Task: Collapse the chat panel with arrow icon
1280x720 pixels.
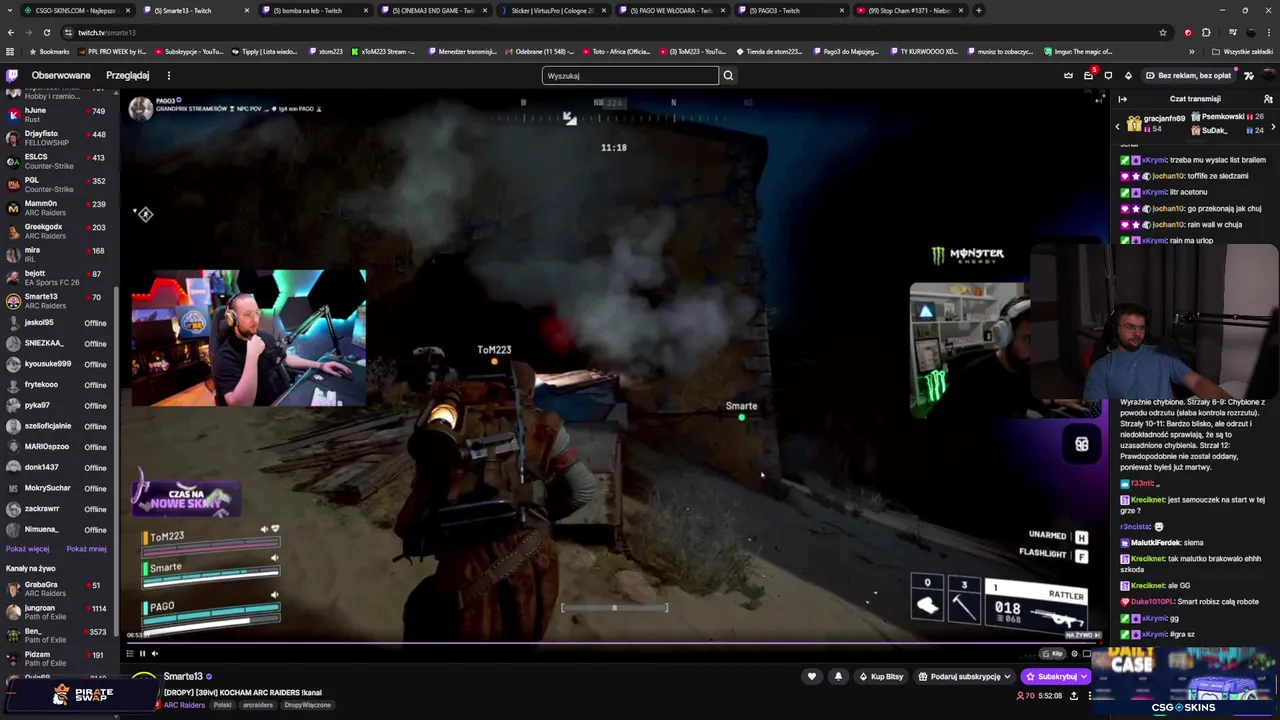Action: coord(1122,99)
